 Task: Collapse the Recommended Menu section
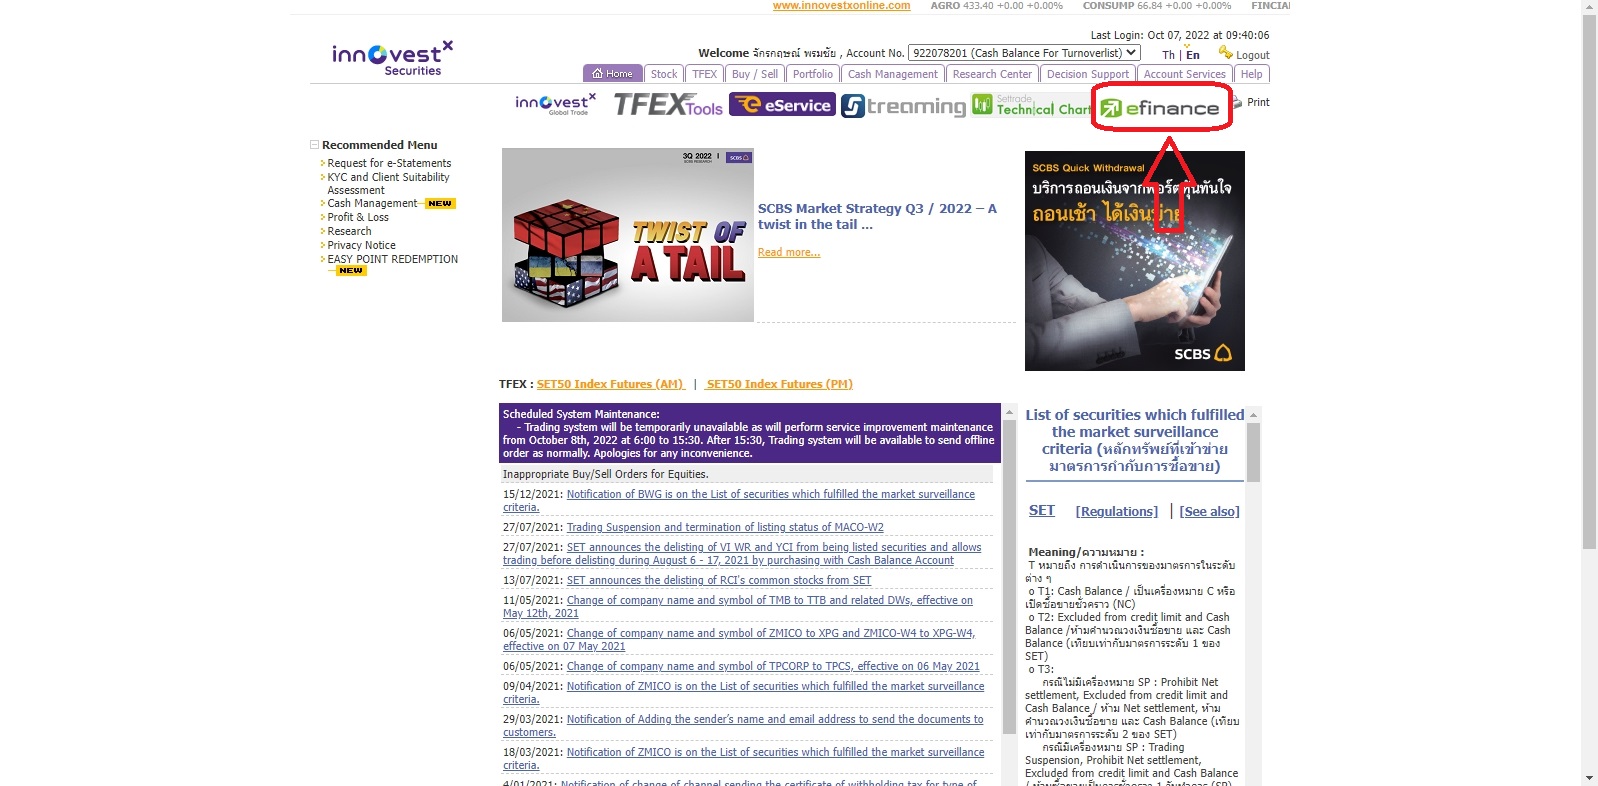click(314, 145)
